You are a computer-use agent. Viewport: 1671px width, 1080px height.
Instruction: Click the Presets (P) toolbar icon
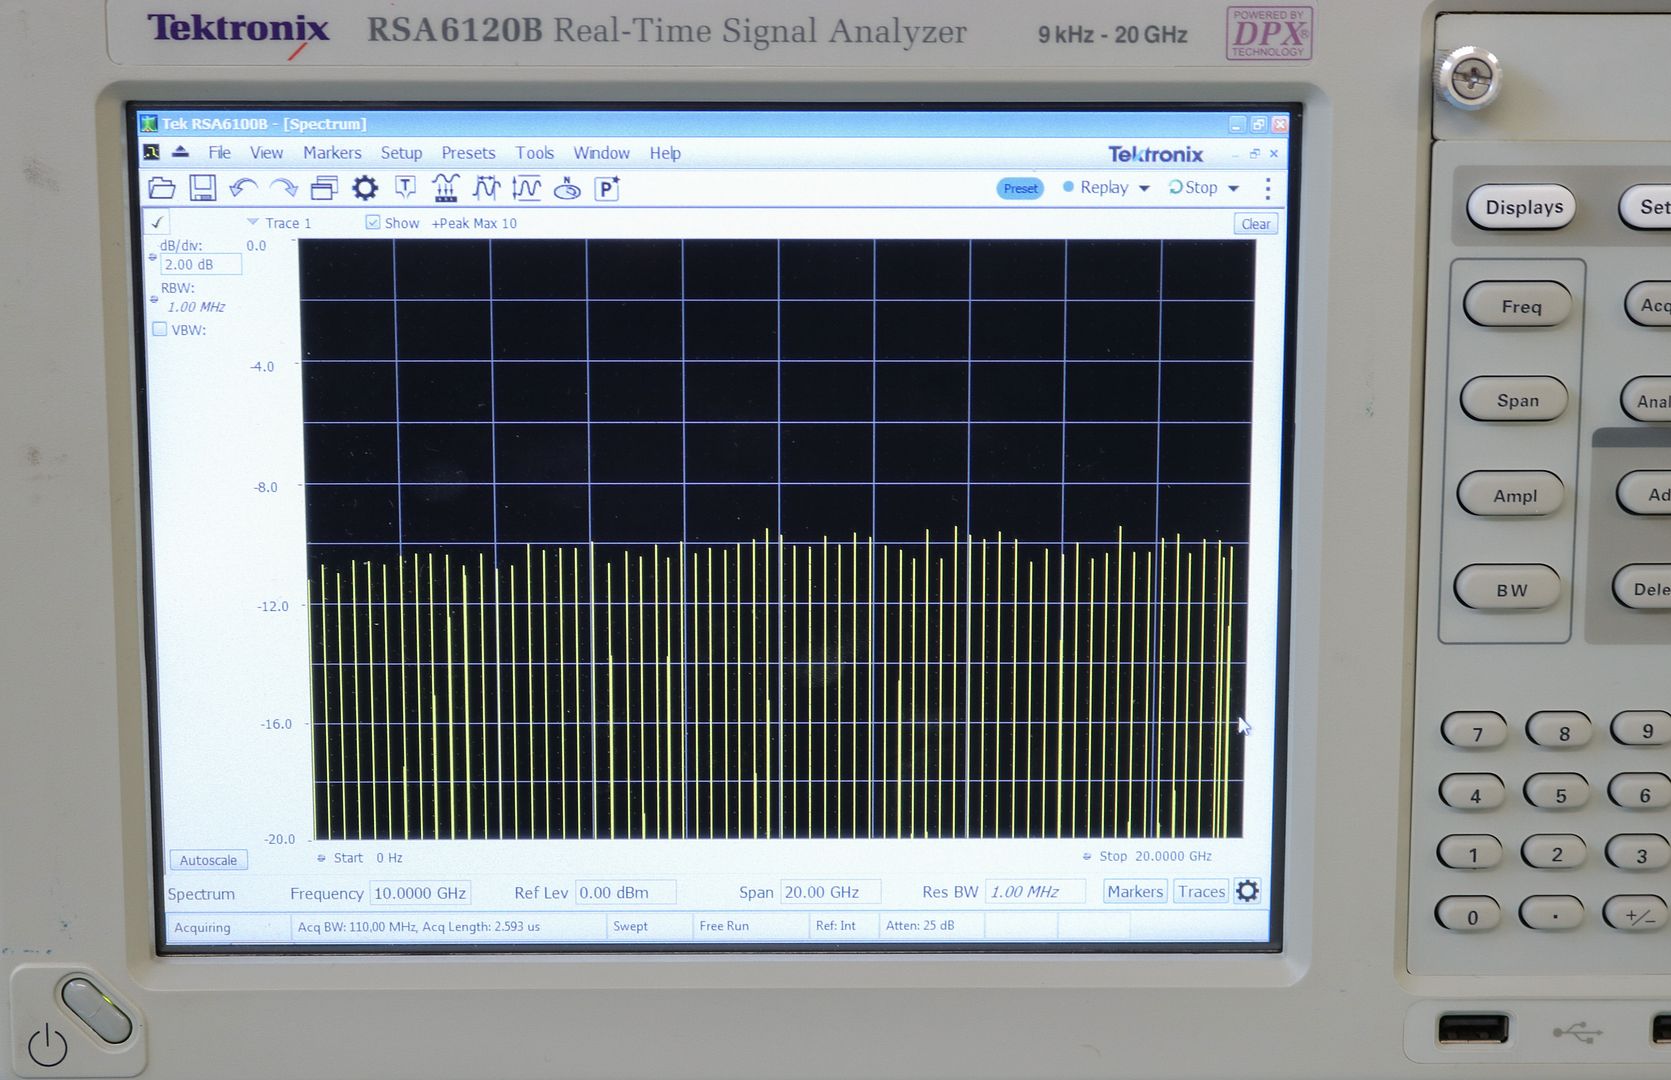coord(607,188)
